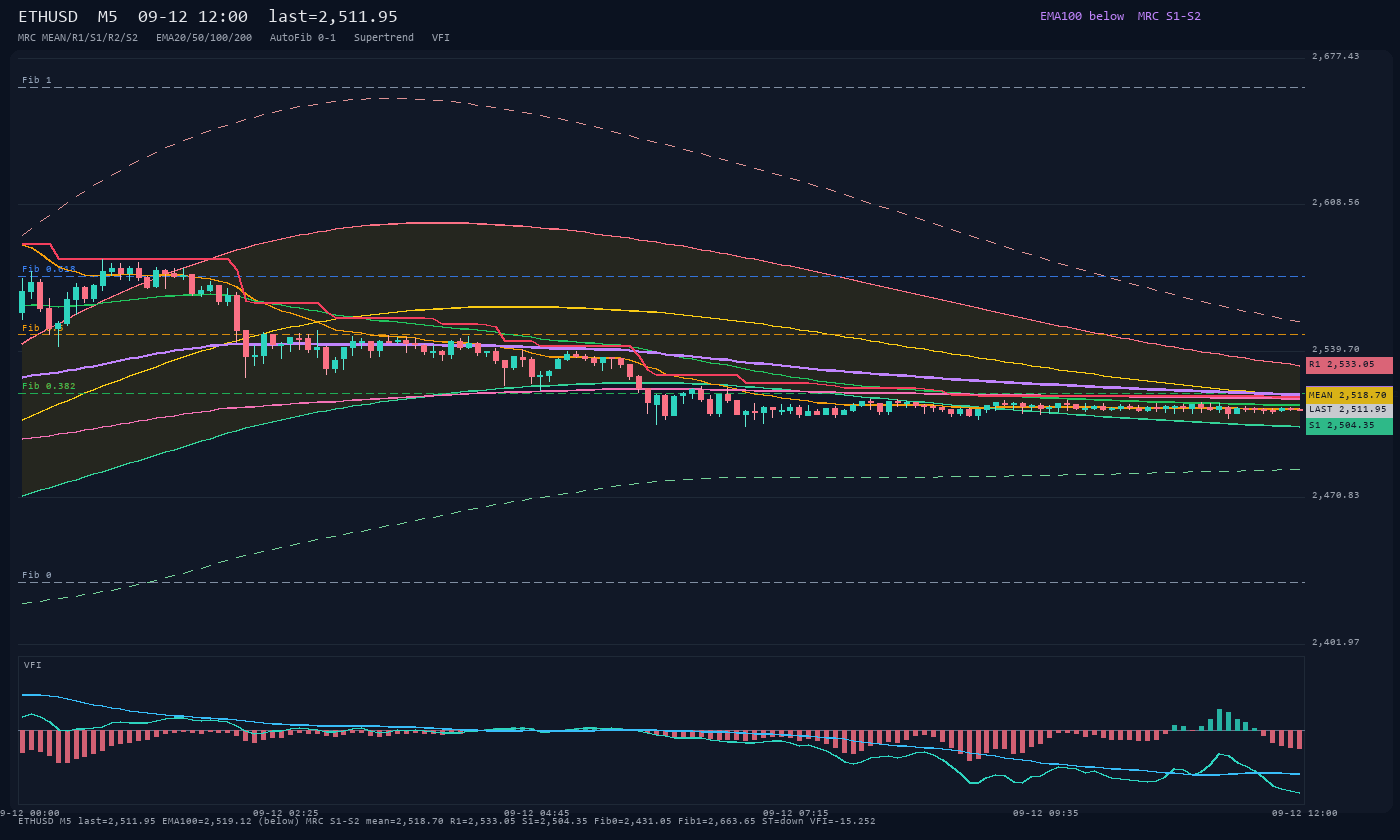Click the MEAN 2,518.70 price tag

click(1349, 395)
